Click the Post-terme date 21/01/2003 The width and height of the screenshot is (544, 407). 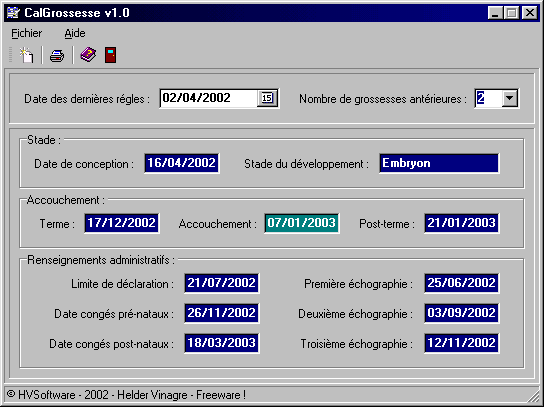pos(461,223)
